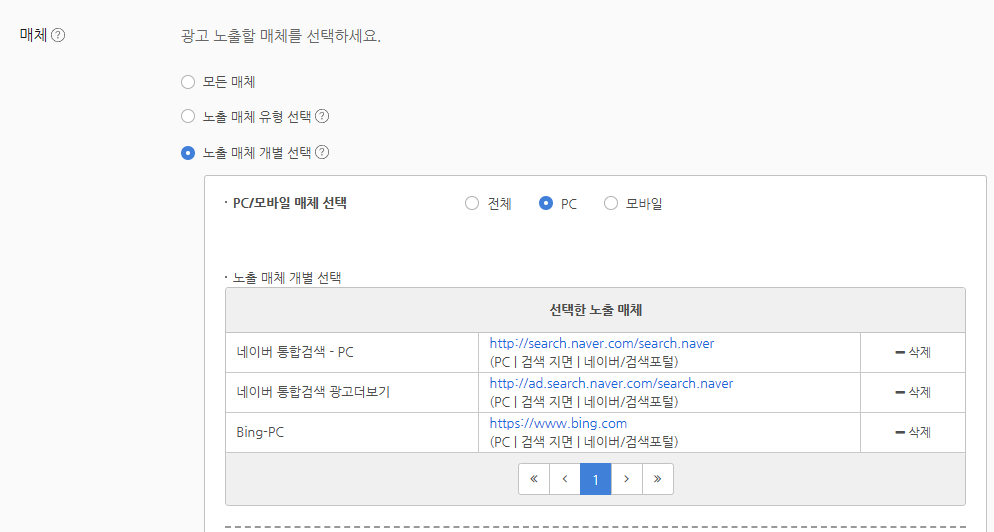Delete the Bing-PC row
Viewport: 994px width, 532px height.
coord(913,432)
